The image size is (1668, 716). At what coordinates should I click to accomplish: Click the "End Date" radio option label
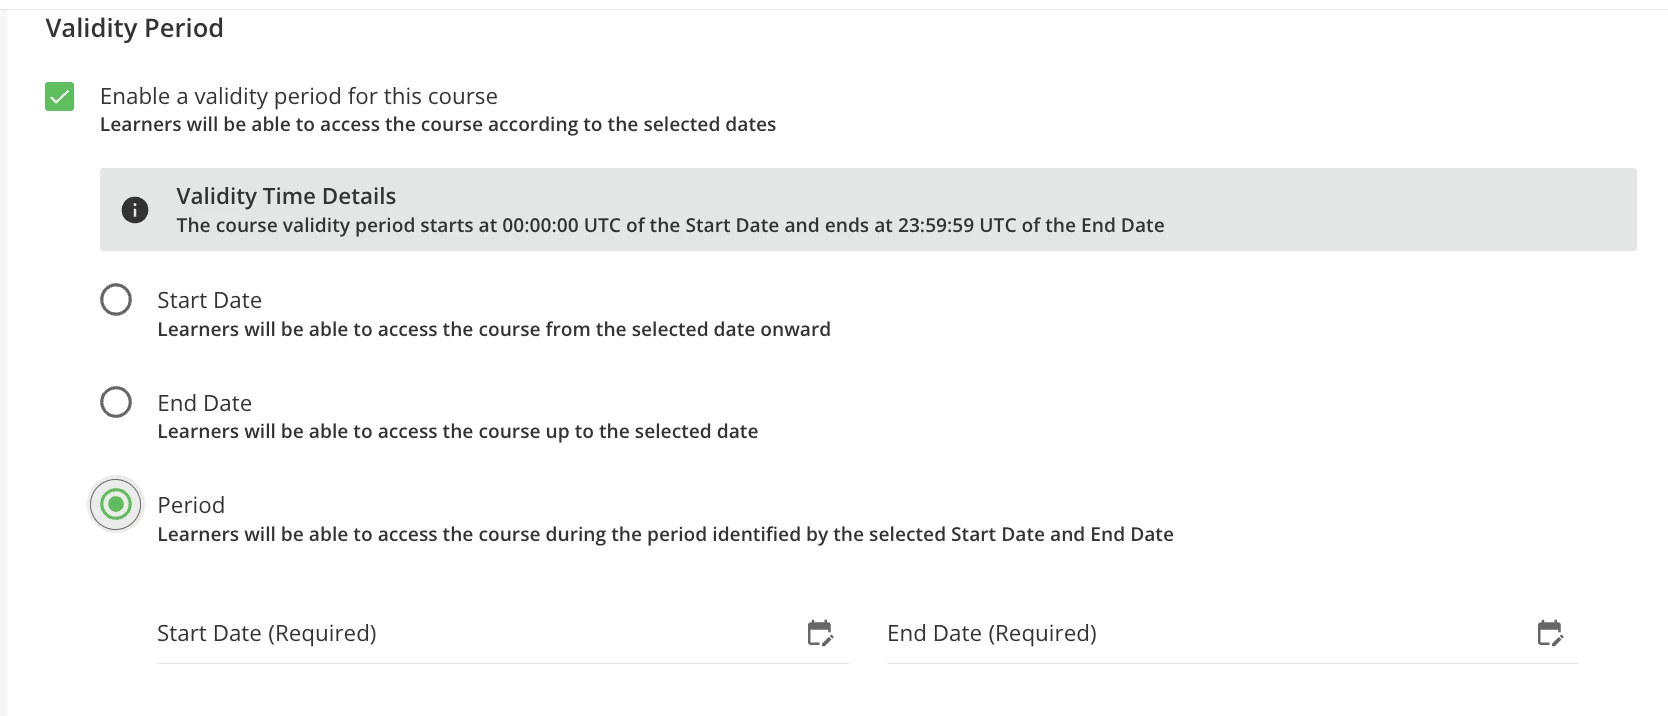coord(204,404)
